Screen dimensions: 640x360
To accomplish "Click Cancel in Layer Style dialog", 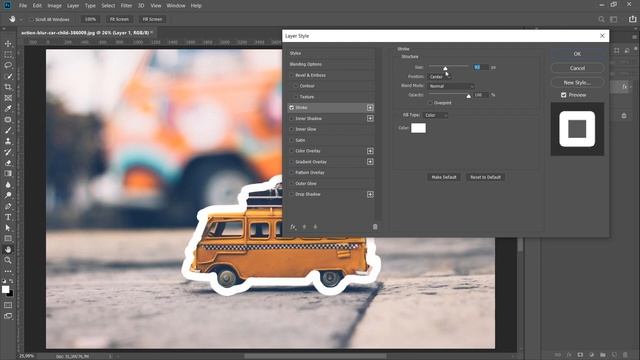I will (577, 68).
